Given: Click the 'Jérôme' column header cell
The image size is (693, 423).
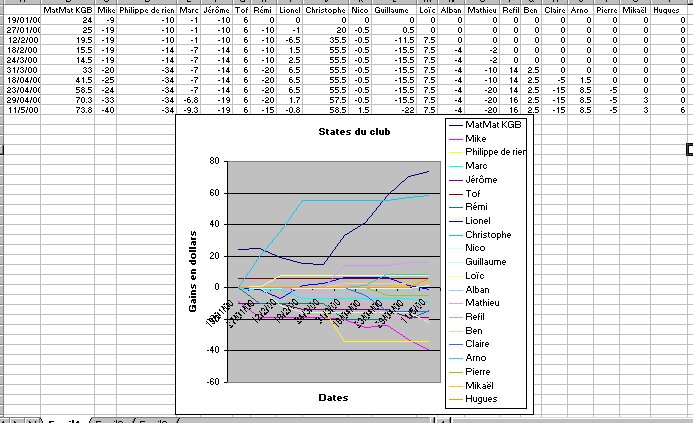Looking at the screenshot, I should tap(217, 10).
